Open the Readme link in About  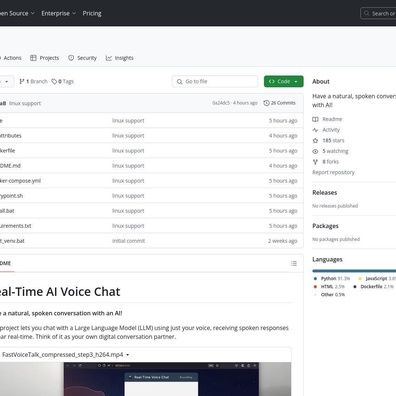coord(332,119)
